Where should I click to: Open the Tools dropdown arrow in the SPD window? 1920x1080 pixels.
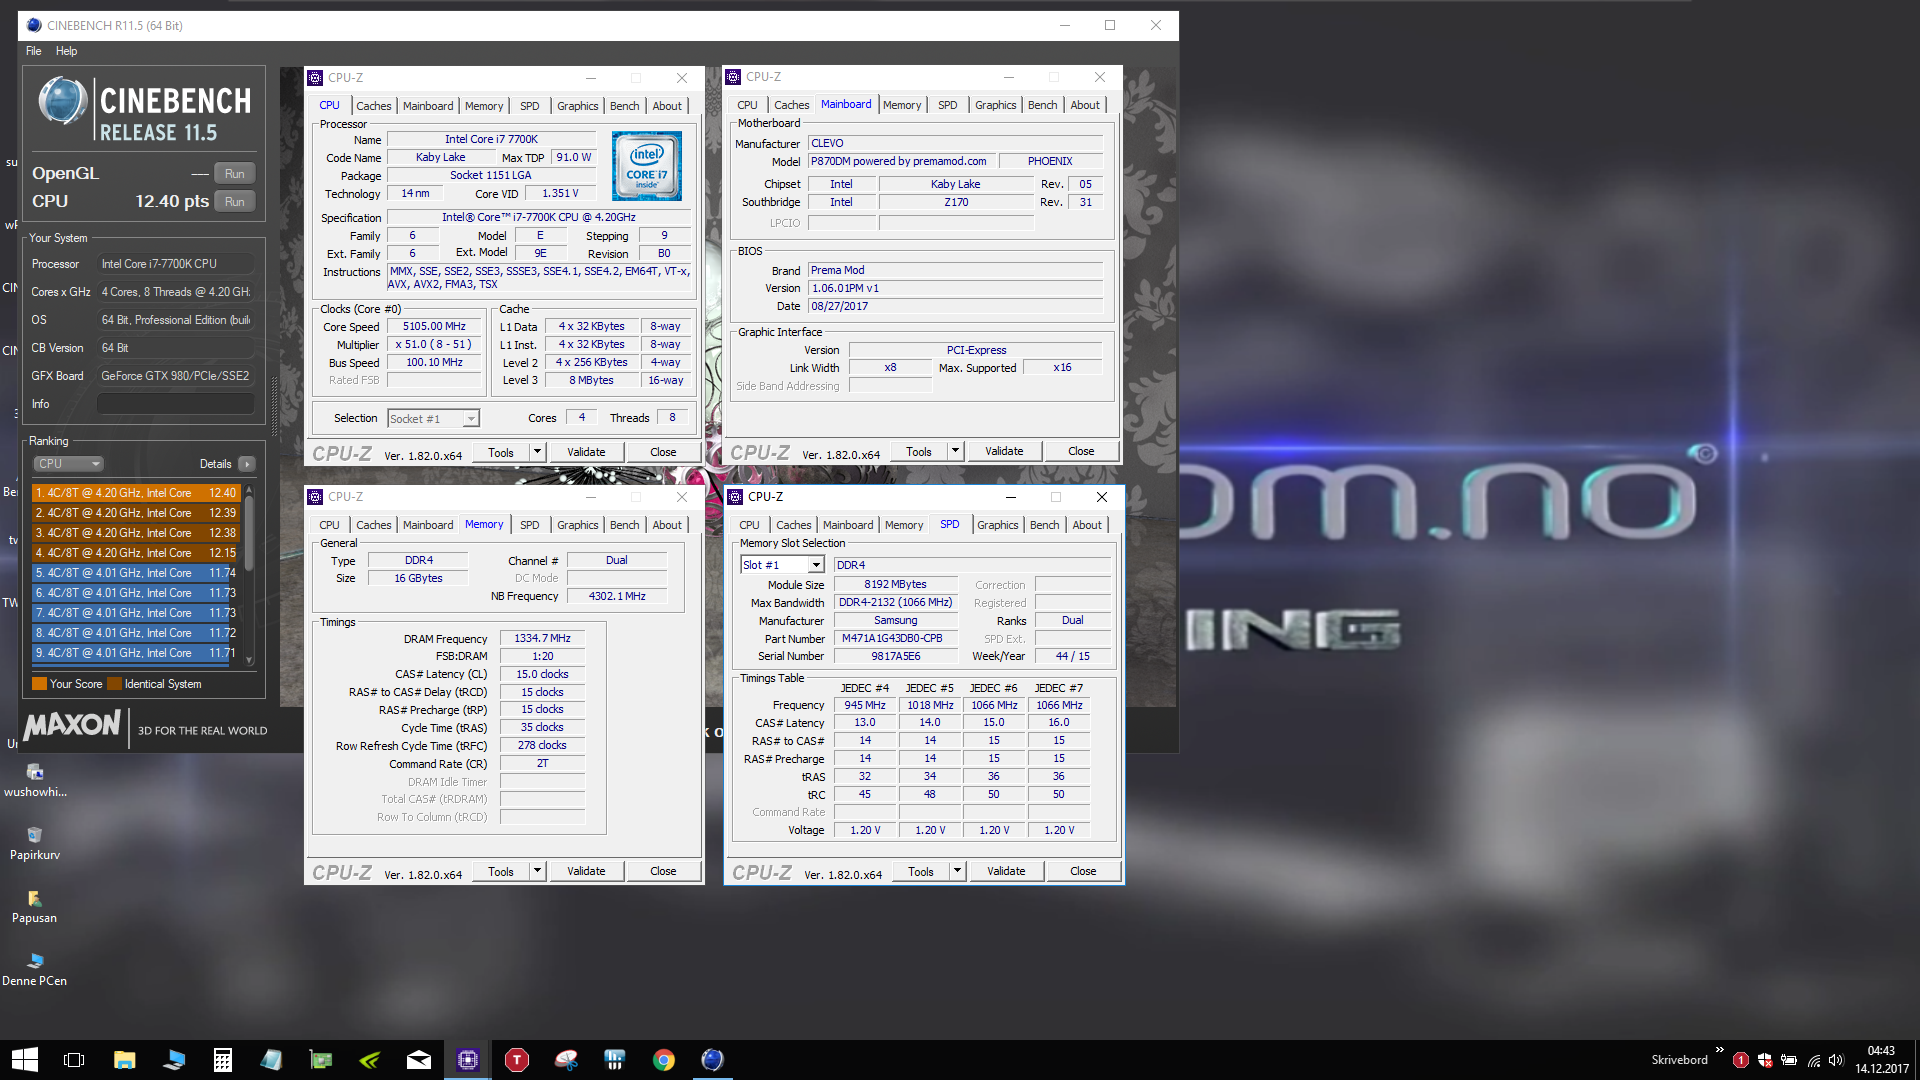[957, 871]
